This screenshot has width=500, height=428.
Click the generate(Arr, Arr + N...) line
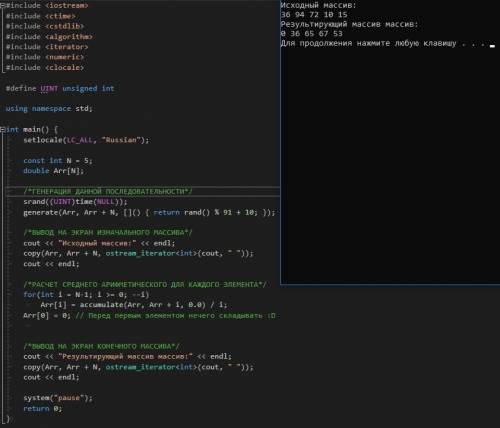[x=149, y=213]
